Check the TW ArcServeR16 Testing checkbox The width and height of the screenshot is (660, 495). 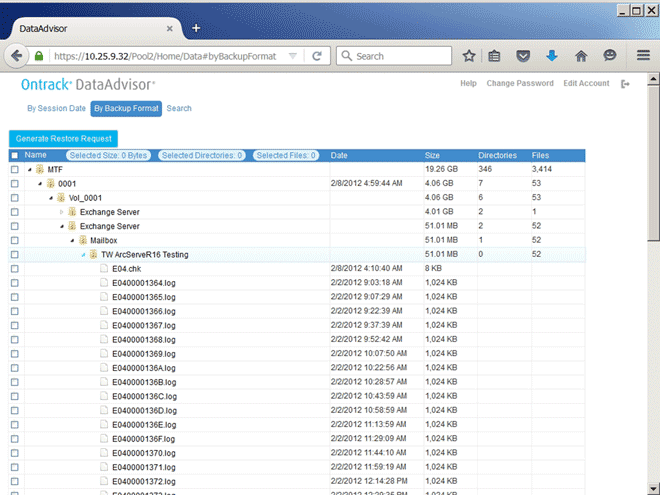pos(15,254)
